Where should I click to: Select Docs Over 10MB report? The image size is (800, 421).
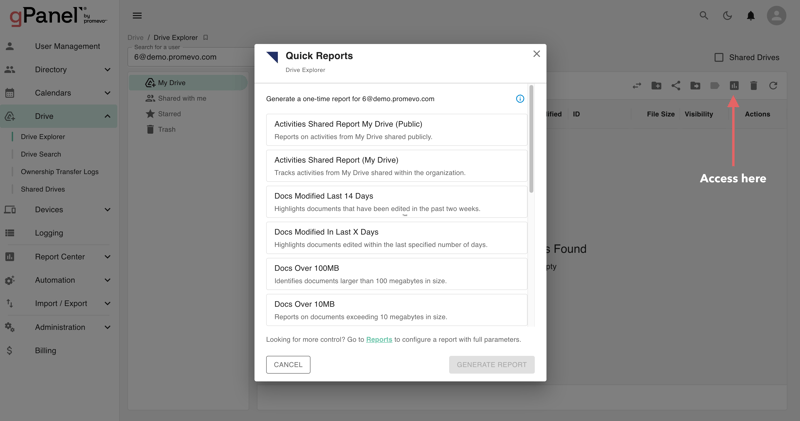coord(396,310)
